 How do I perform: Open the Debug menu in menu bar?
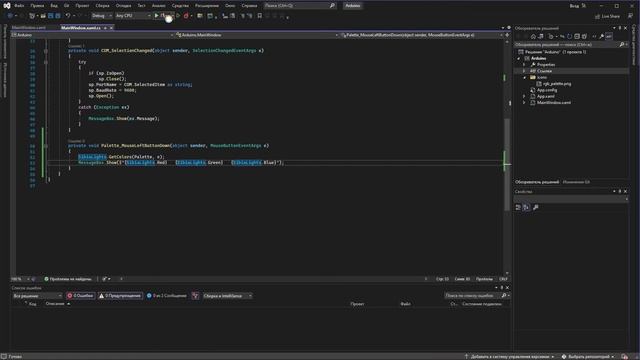(x=123, y=6)
